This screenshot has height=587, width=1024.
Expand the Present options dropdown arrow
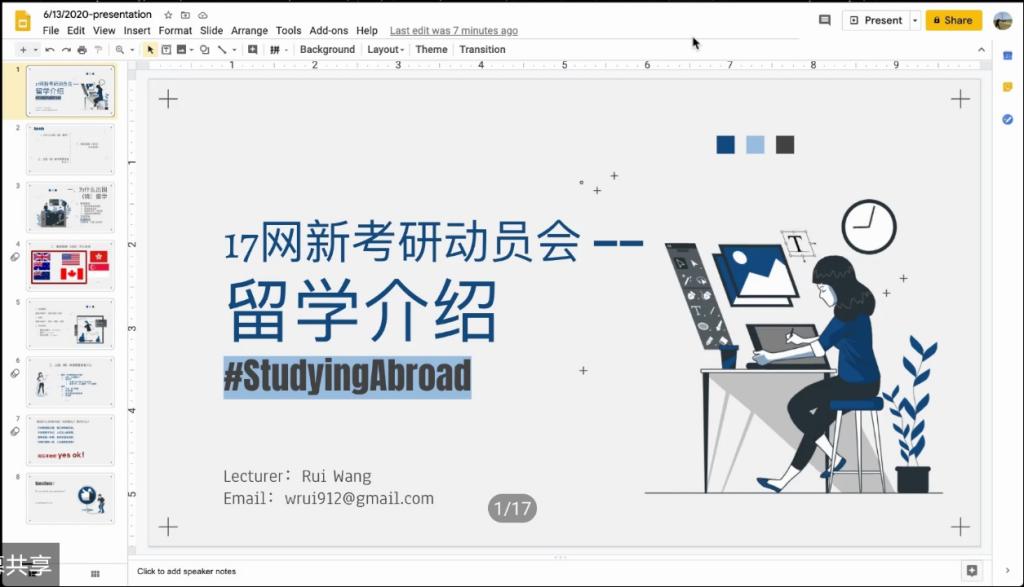(915, 20)
